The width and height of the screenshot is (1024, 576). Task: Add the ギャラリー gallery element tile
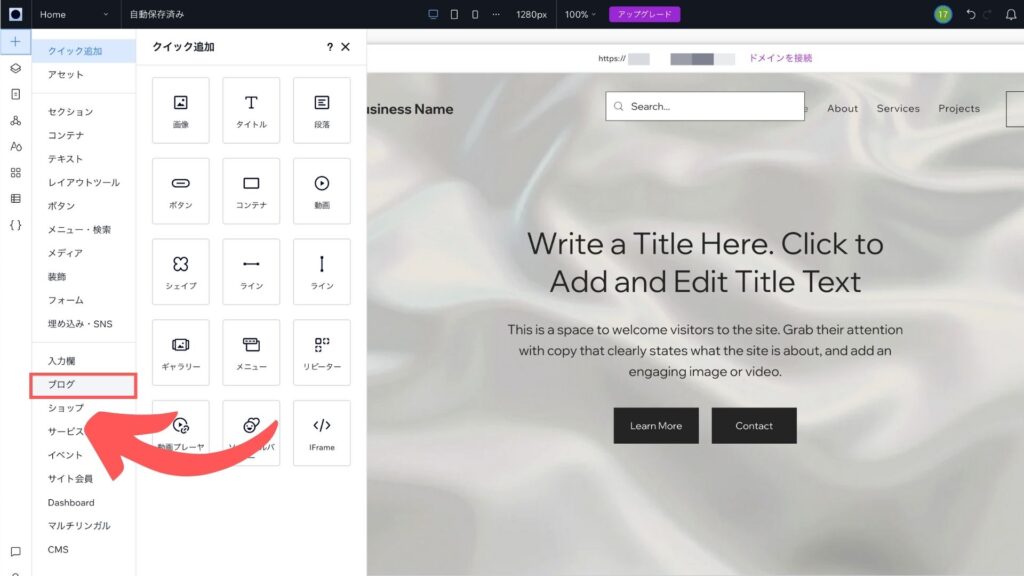(181, 353)
